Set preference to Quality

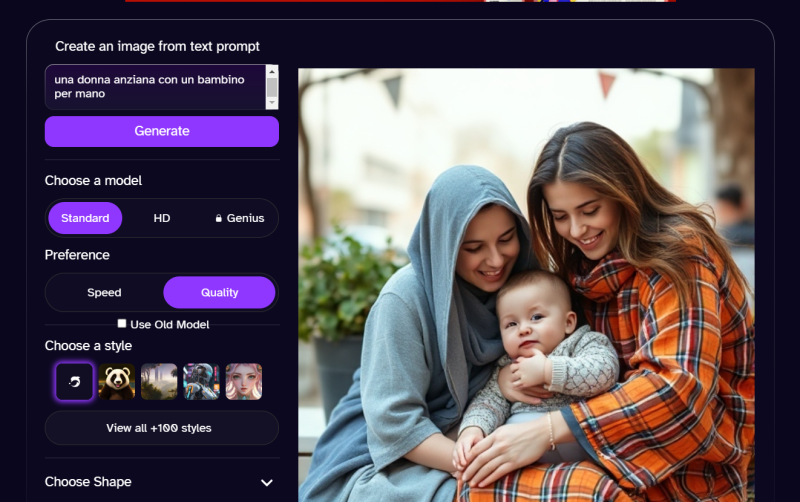click(x=219, y=293)
